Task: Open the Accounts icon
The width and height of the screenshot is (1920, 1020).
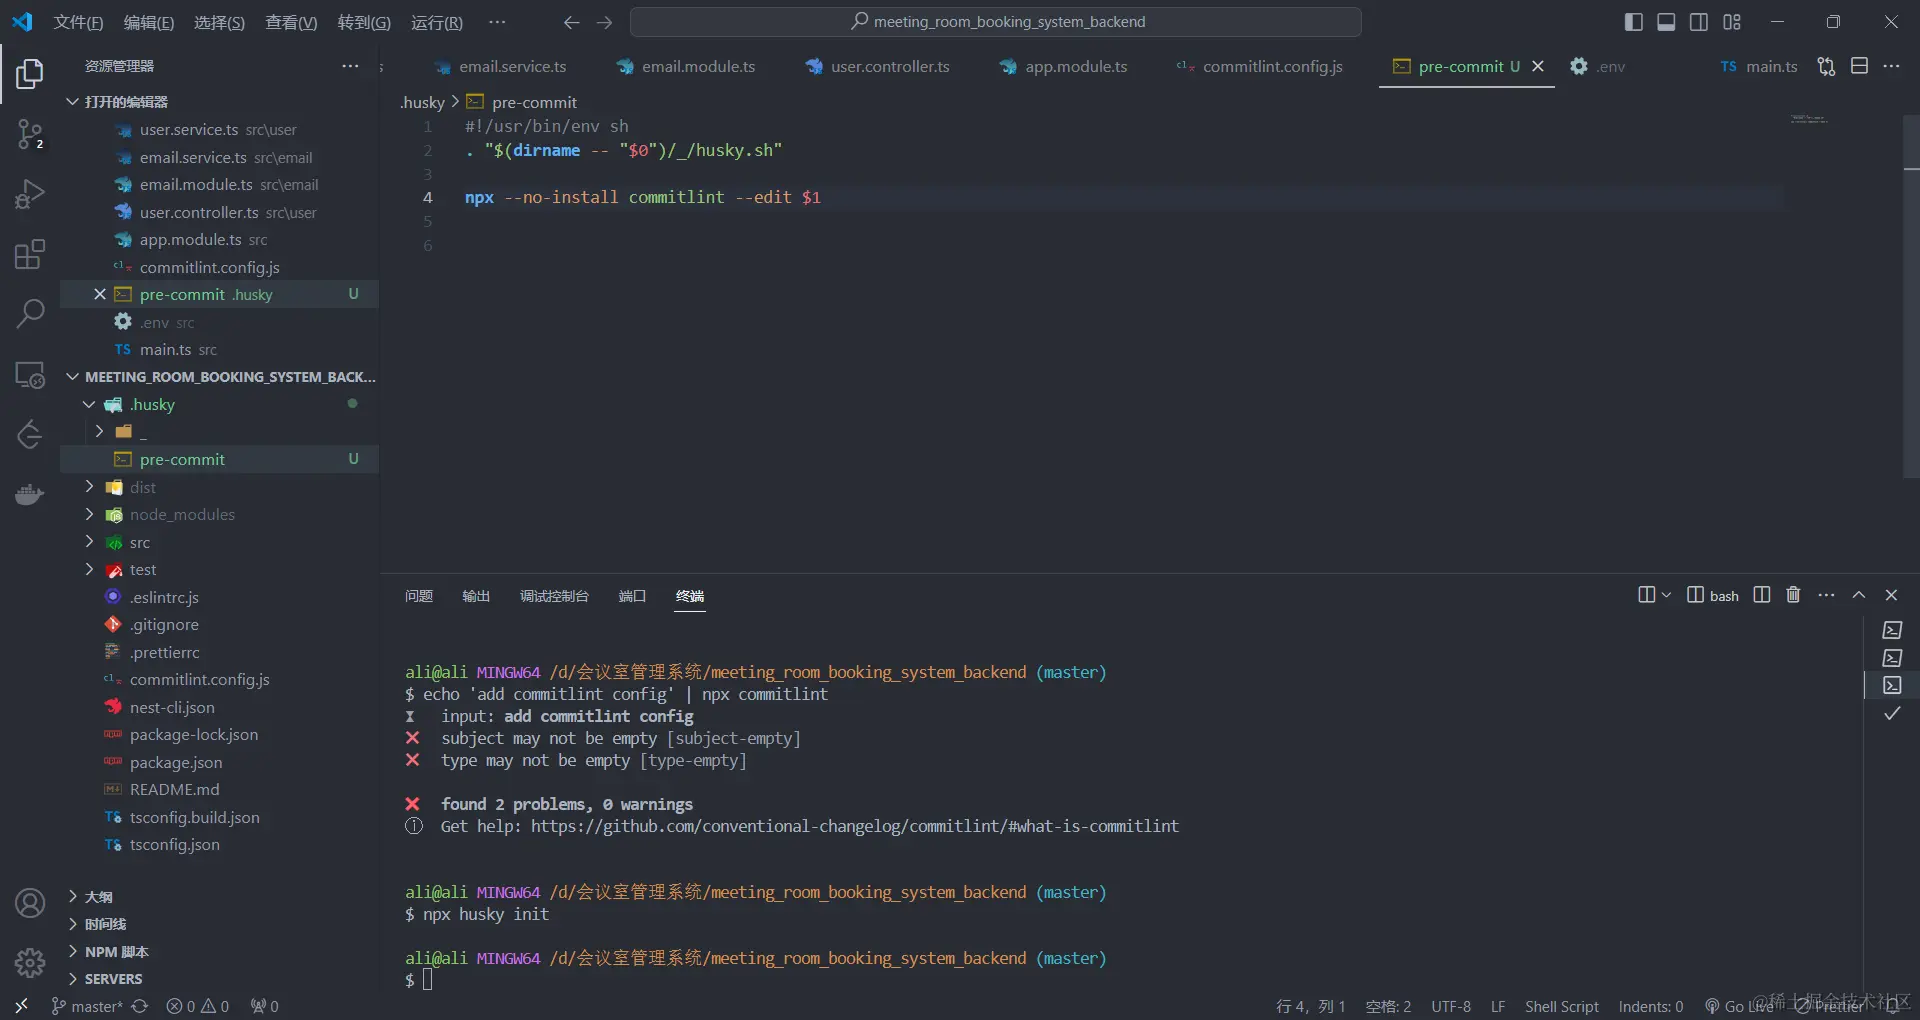Action: coord(30,902)
